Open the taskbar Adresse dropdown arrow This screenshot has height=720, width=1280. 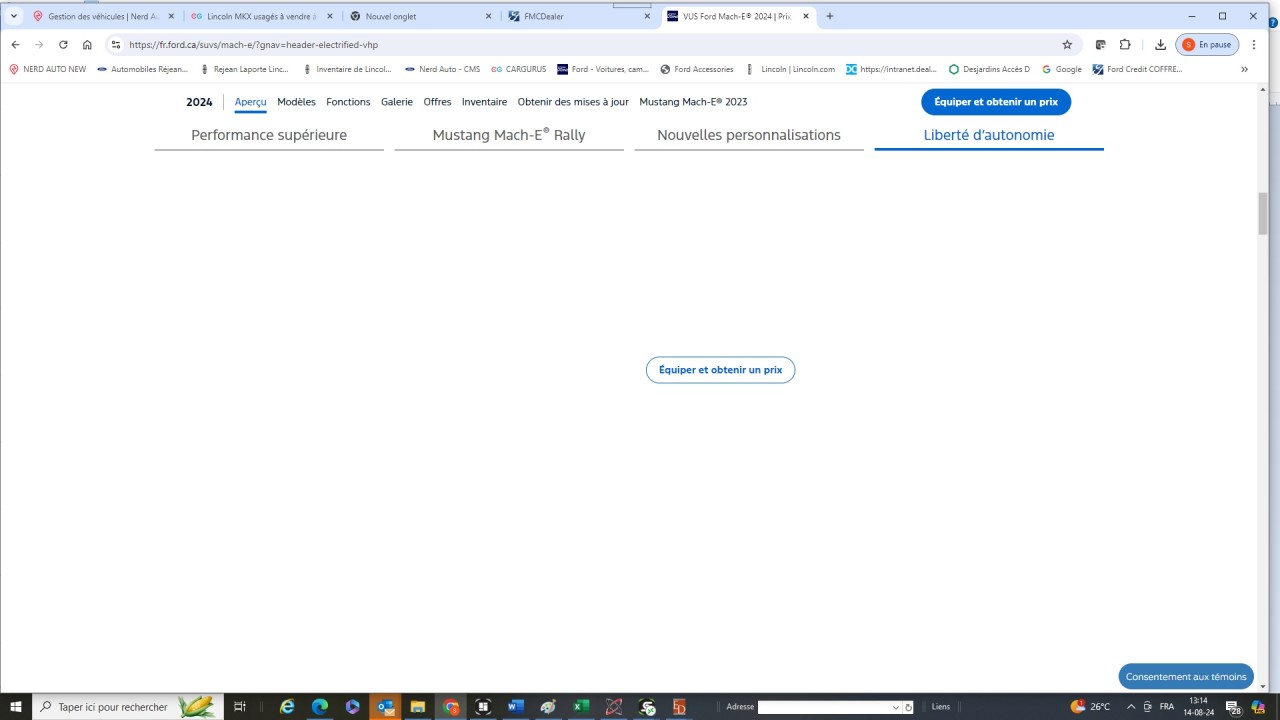pyautogui.click(x=895, y=707)
